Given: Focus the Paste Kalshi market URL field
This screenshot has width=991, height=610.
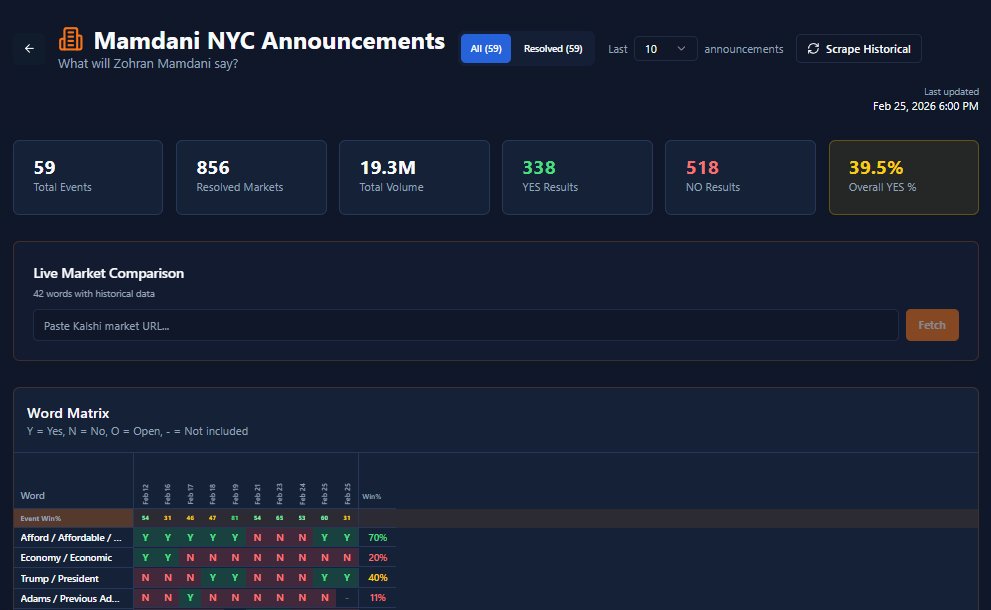Looking at the screenshot, I should point(465,326).
